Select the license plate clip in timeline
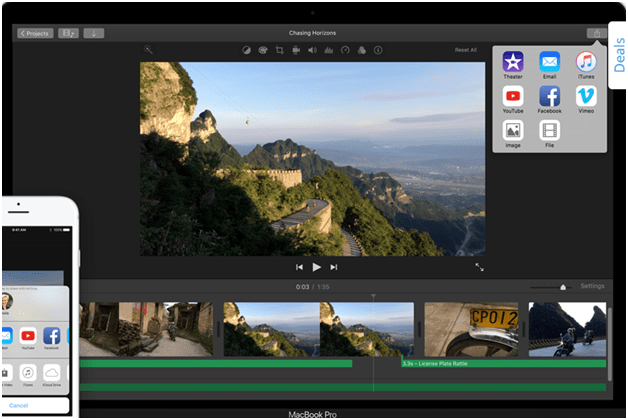The image size is (628, 420). (x=471, y=329)
